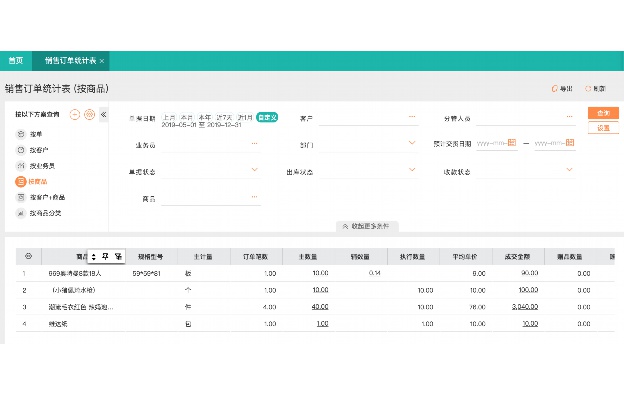Open the underlined 10.00 quantity in row 2

320,290
